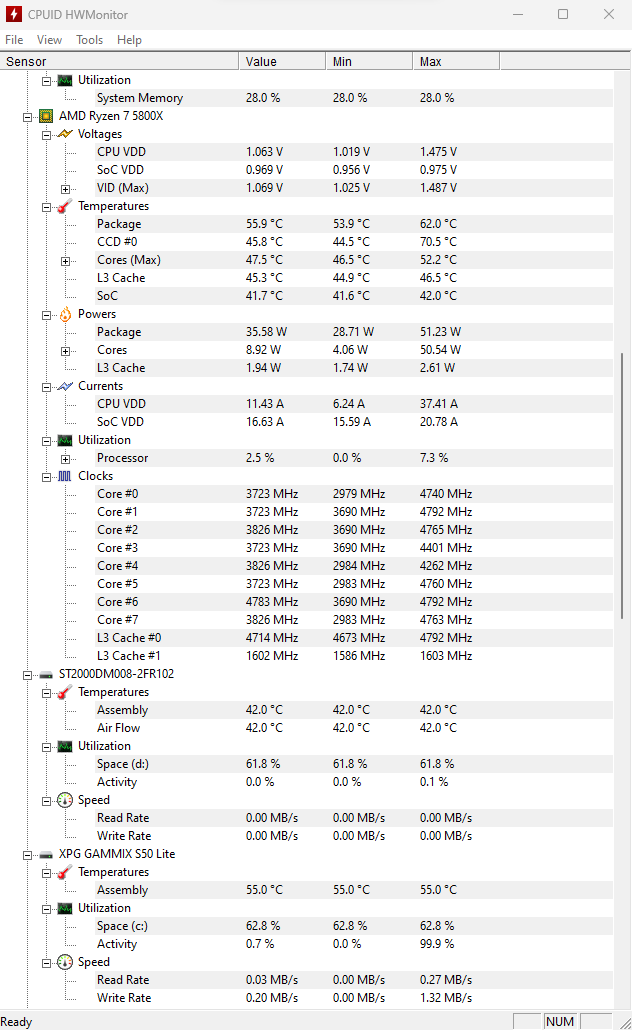The width and height of the screenshot is (632, 1030).
Task: Expand the Cores (Max) temperature entry
Action: point(65,261)
